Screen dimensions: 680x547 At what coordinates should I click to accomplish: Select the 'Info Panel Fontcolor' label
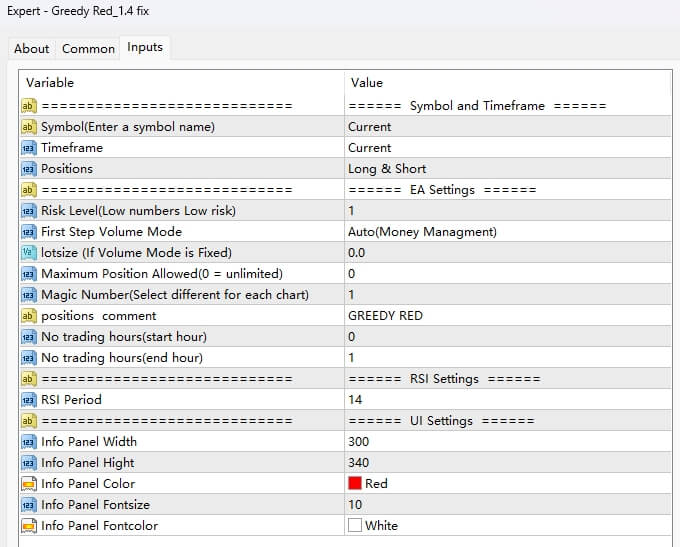click(x=99, y=526)
